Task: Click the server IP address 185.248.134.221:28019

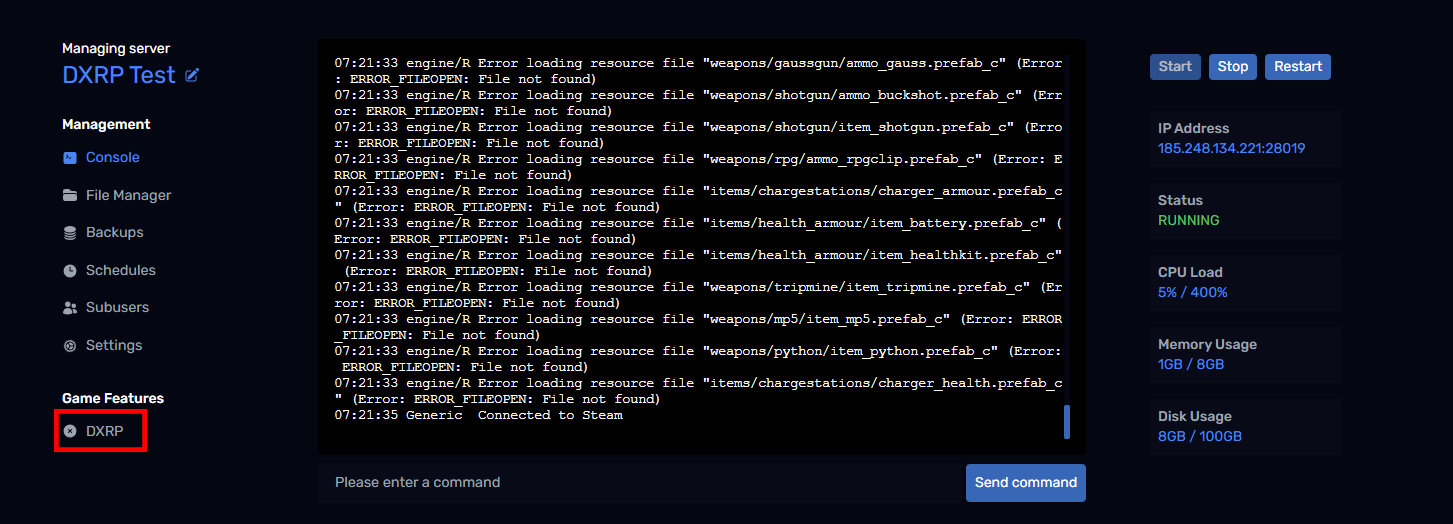Action: tap(1231, 149)
